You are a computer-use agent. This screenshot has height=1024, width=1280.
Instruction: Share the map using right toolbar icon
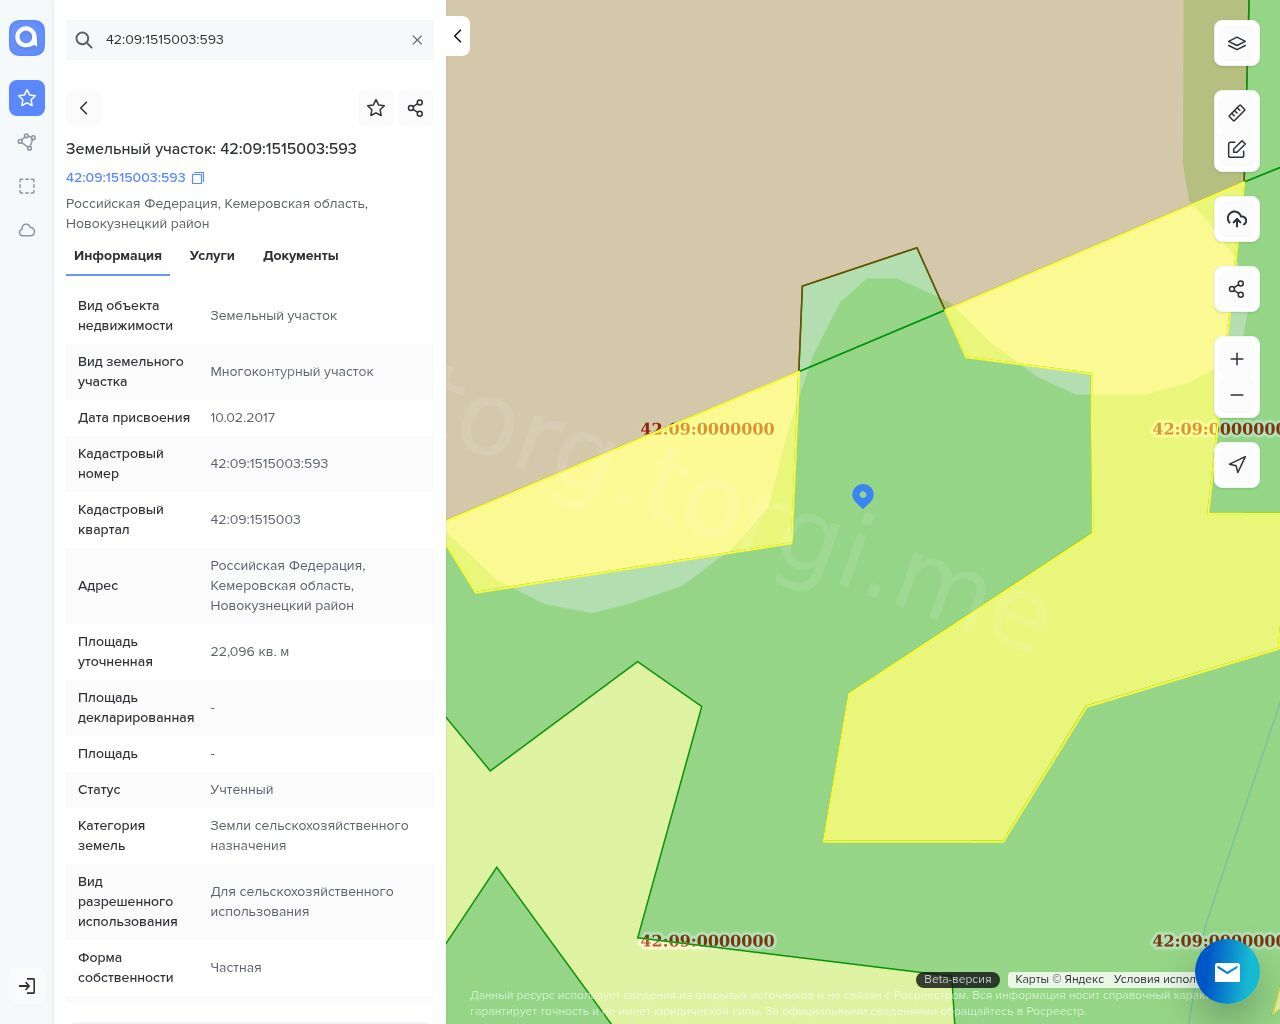[1236, 289]
